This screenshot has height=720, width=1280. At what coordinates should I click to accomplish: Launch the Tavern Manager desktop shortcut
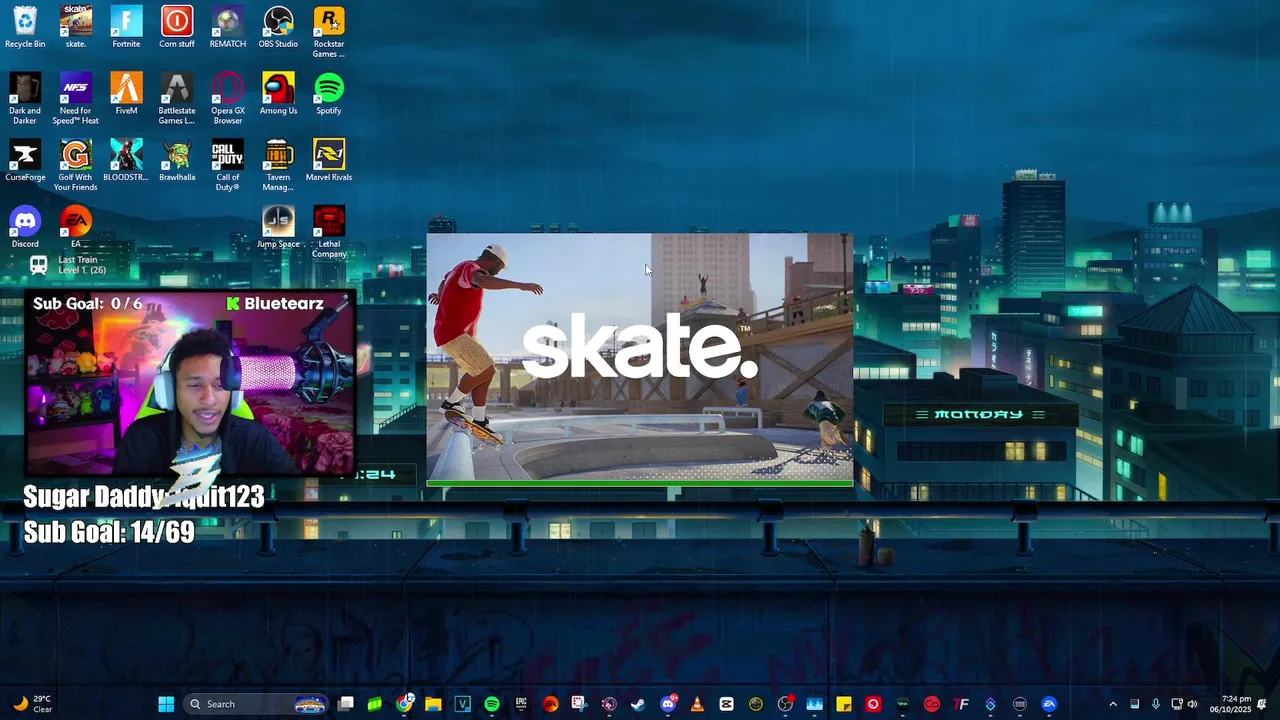click(278, 165)
